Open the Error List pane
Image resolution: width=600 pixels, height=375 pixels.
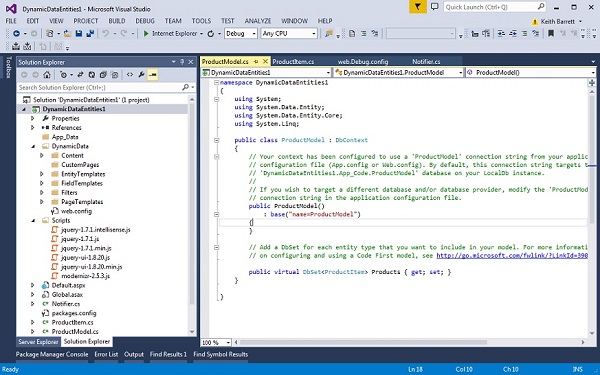click(106, 355)
